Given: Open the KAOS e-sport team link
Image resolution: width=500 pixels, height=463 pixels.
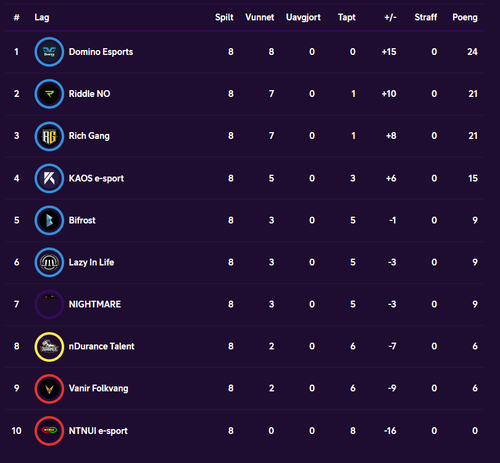Looking at the screenshot, I should pos(96,178).
